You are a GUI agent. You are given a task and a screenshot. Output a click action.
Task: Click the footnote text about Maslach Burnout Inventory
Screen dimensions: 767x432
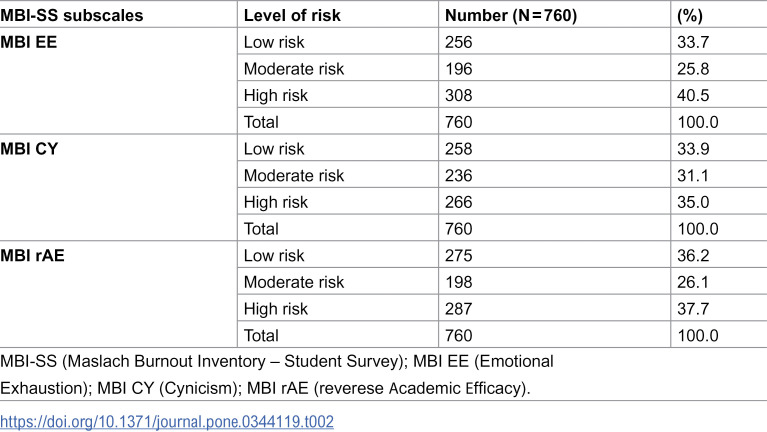point(277,375)
